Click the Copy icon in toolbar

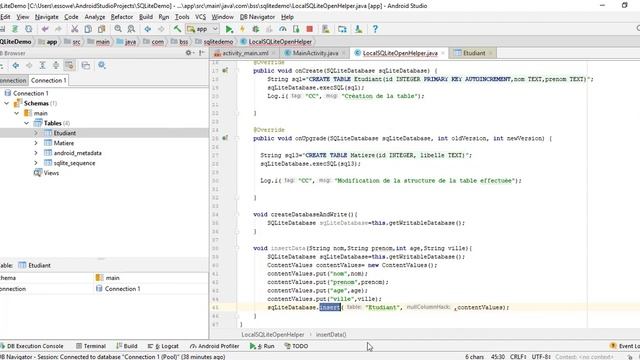pyautogui.click(x=88, y=29)
